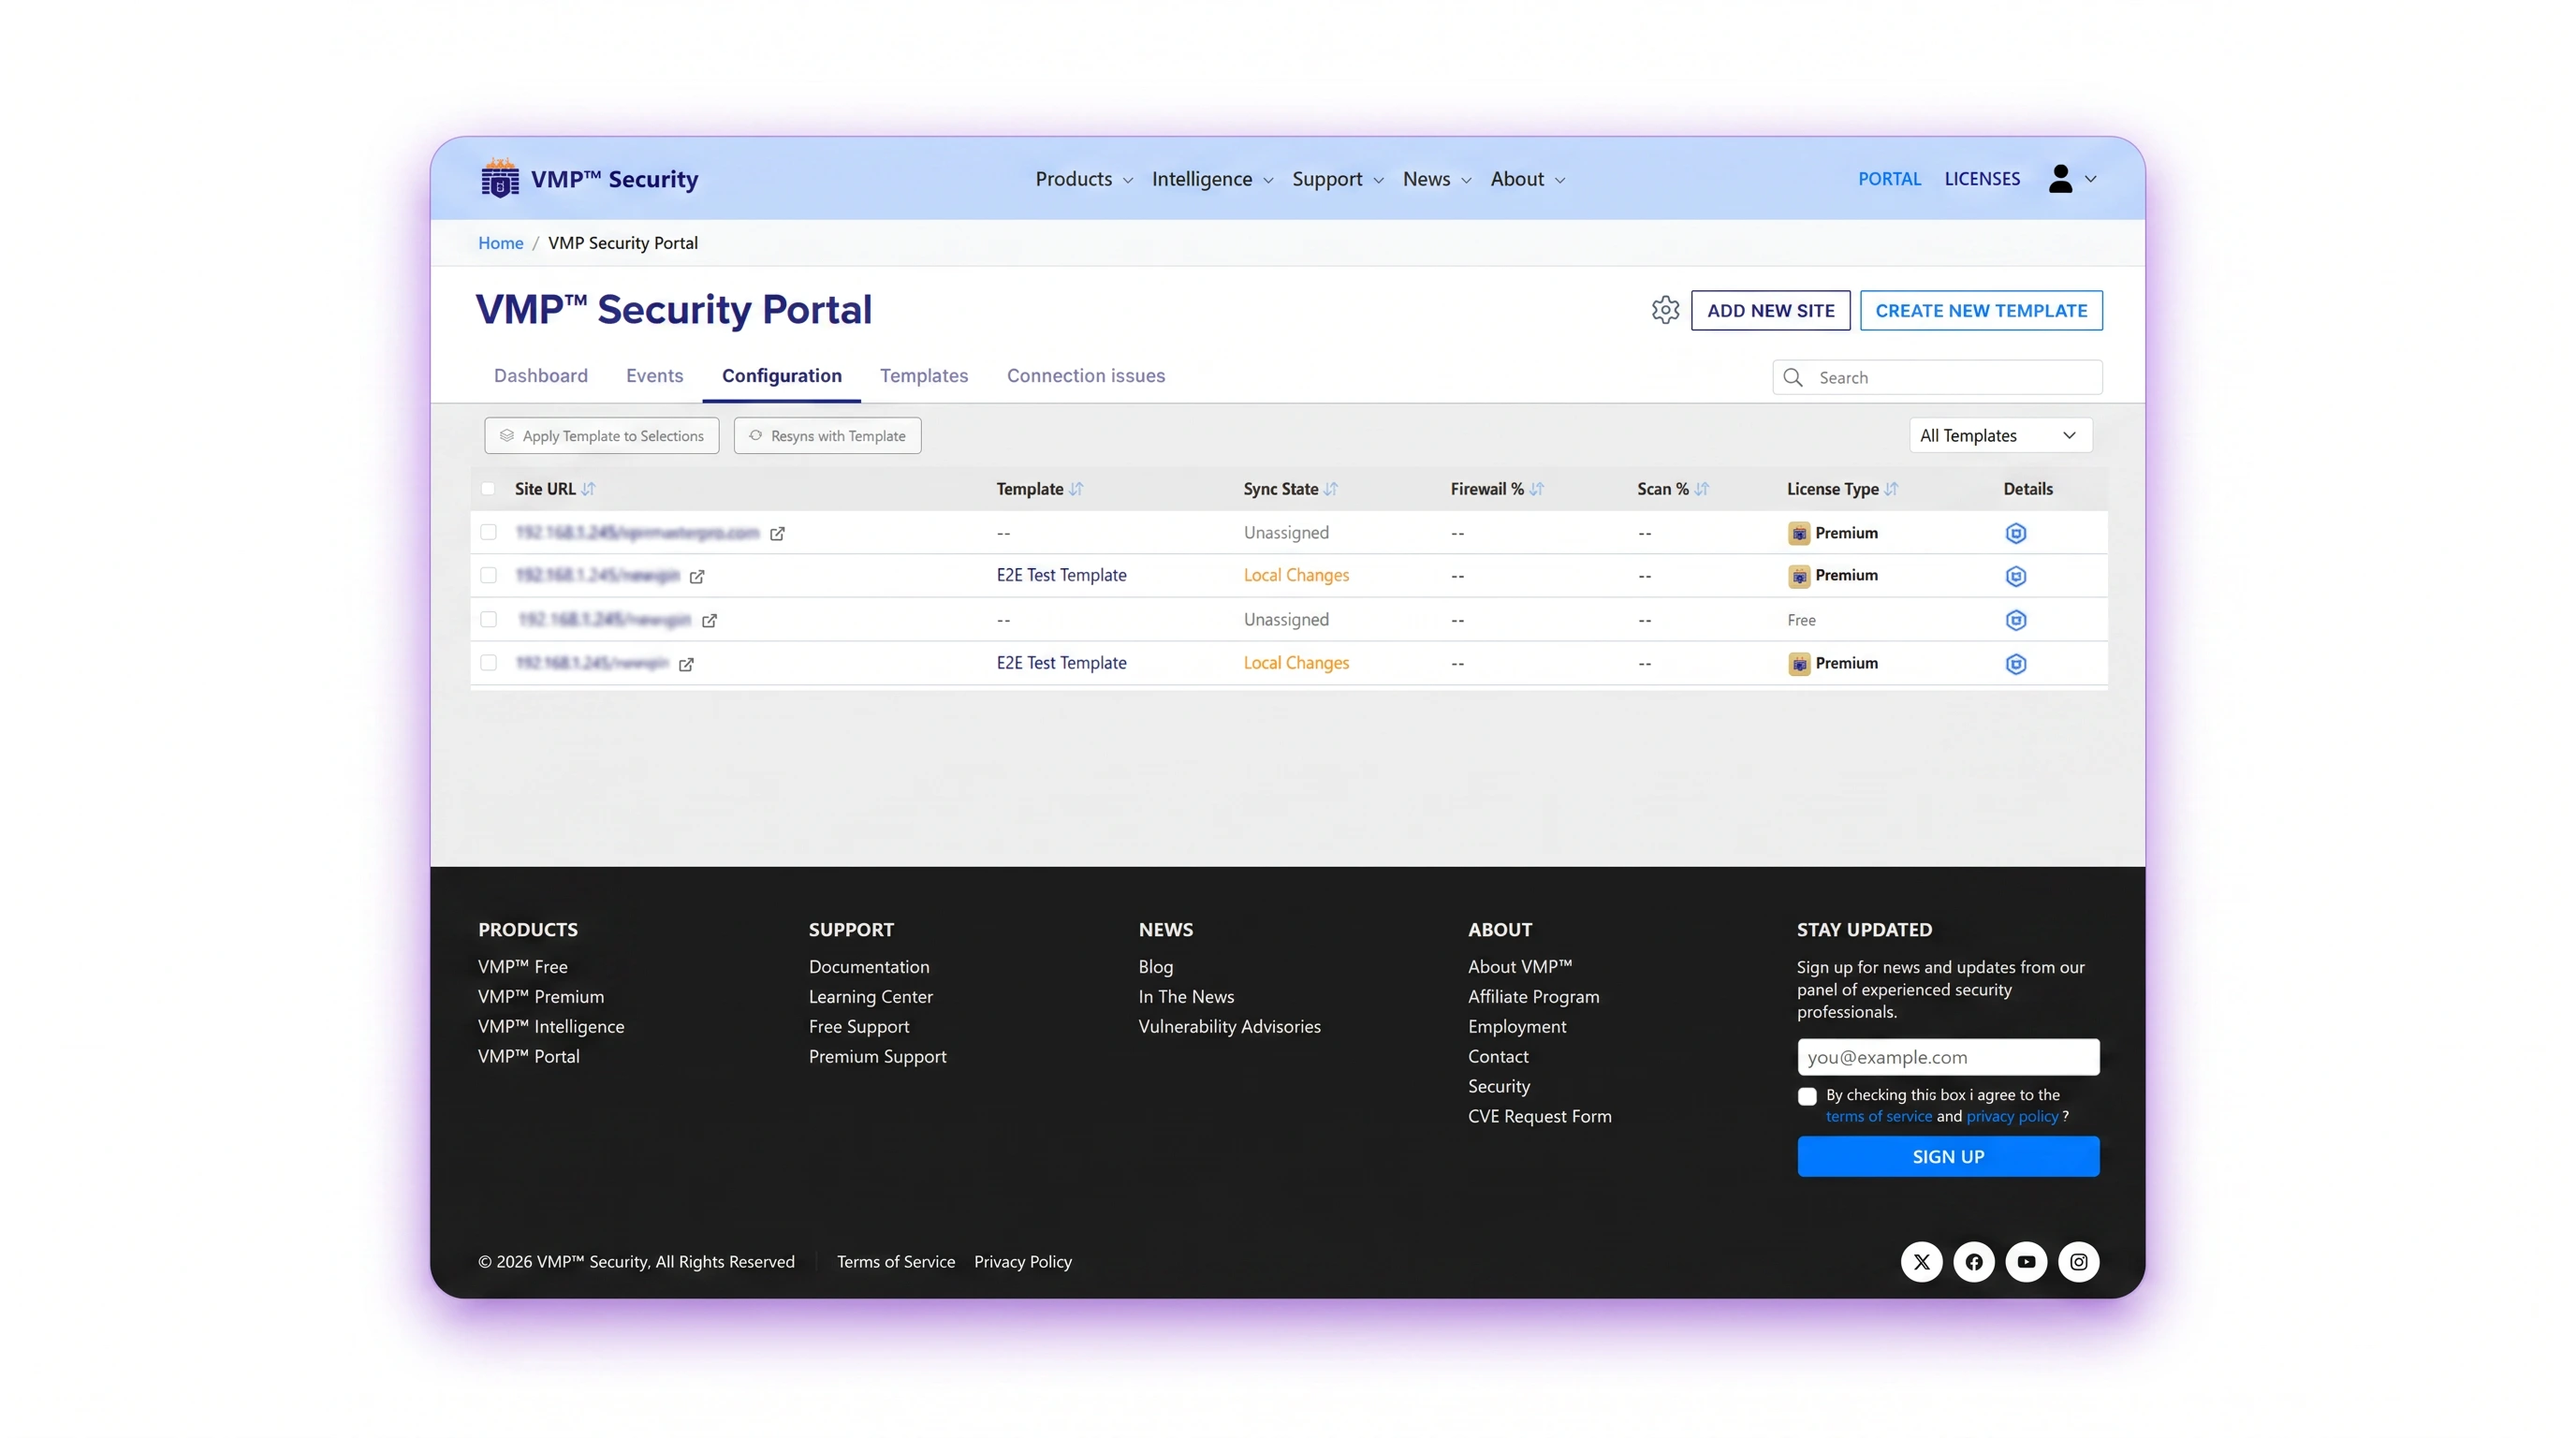Click the magnifier icon in the search box
This screenshot has width=2576, height=1438.
point(1793,377)
